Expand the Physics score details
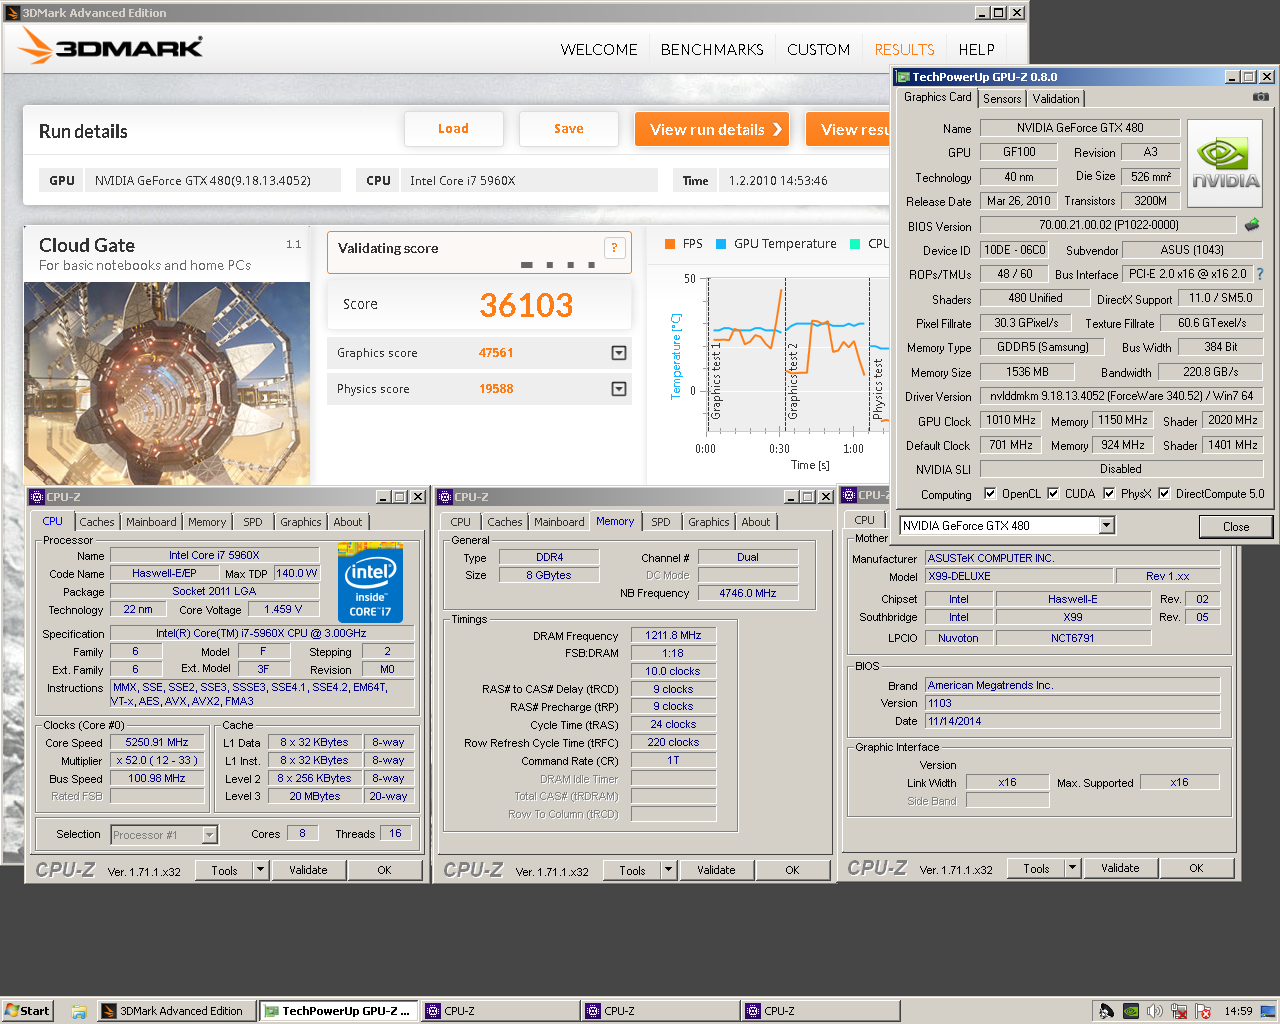1280x1024 pixels. pos(619,389)
